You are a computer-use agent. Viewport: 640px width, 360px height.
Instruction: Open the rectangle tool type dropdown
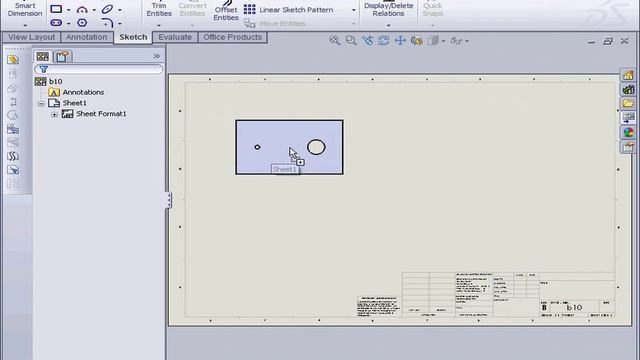pyautogui.click(x=68, y=10)
